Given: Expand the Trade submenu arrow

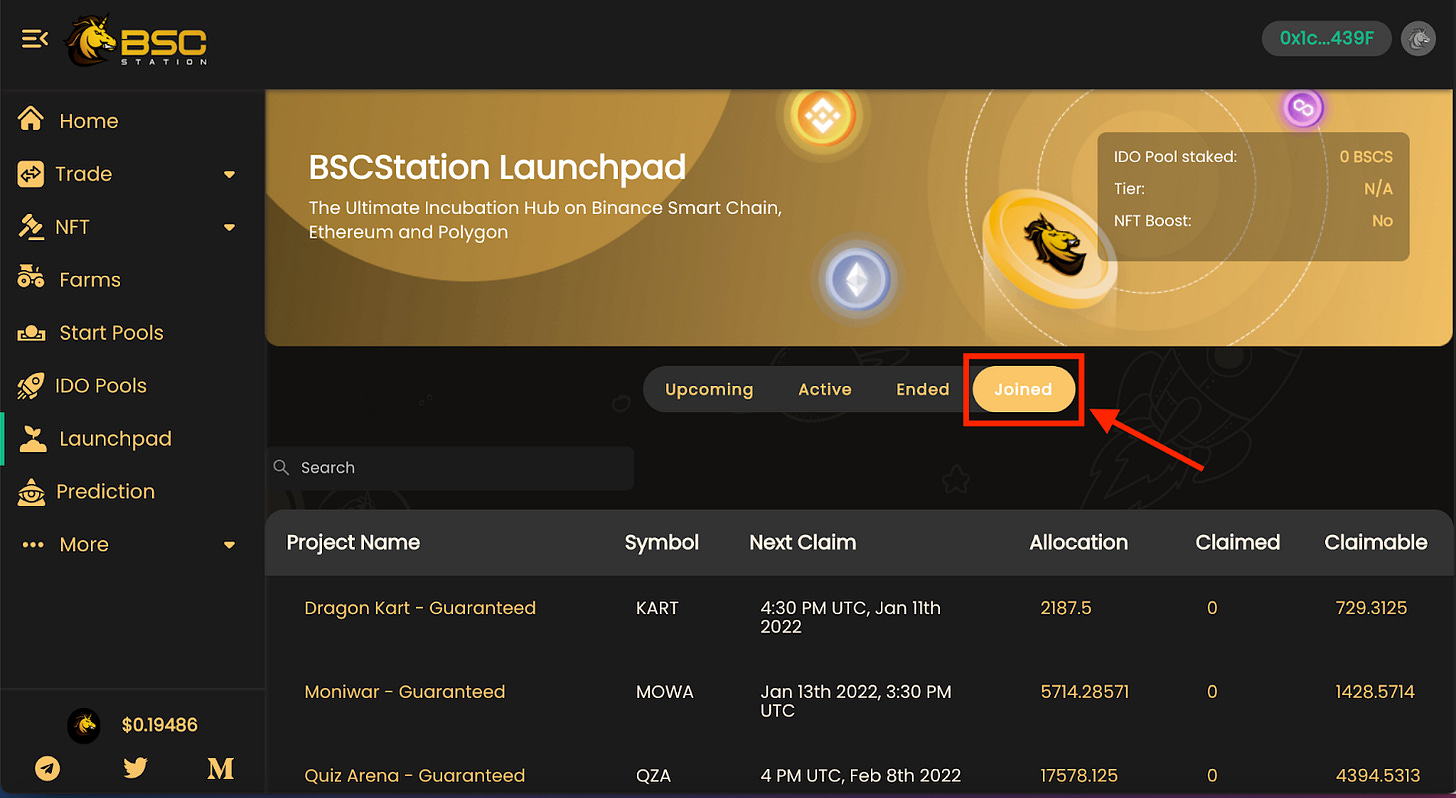Looking at the screenshot, I should [229, 175].
